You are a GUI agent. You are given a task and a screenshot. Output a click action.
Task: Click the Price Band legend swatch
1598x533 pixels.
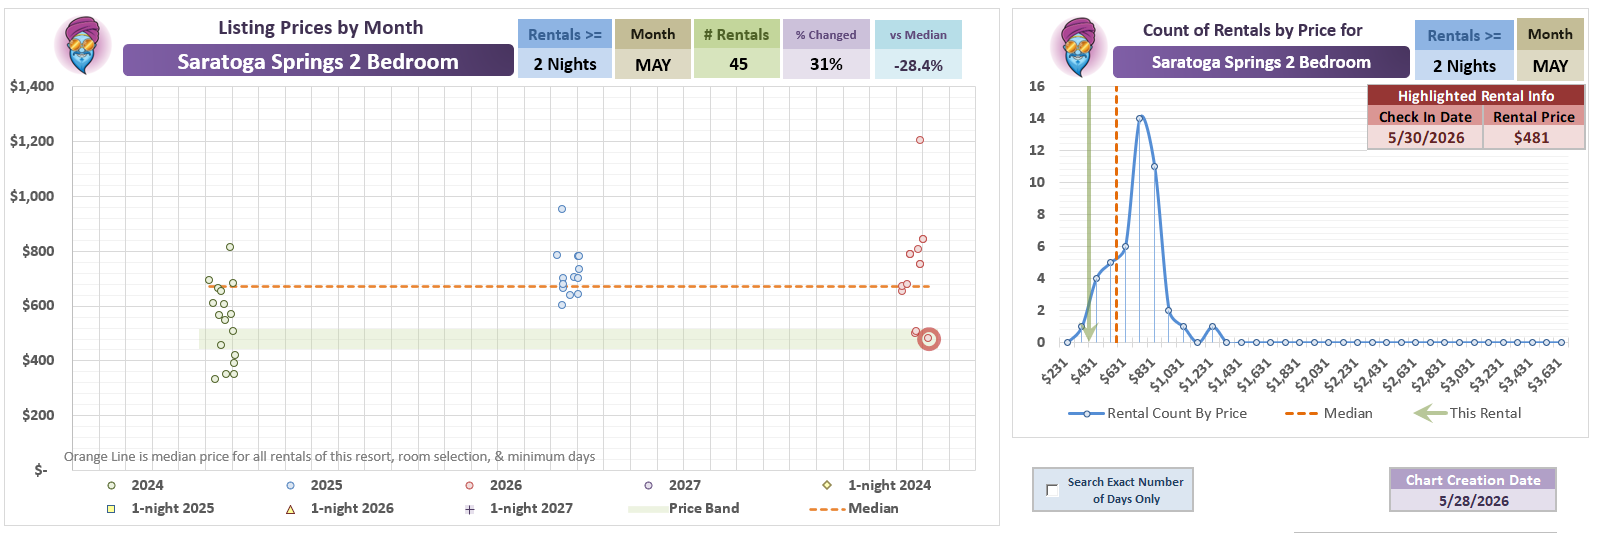647,509
